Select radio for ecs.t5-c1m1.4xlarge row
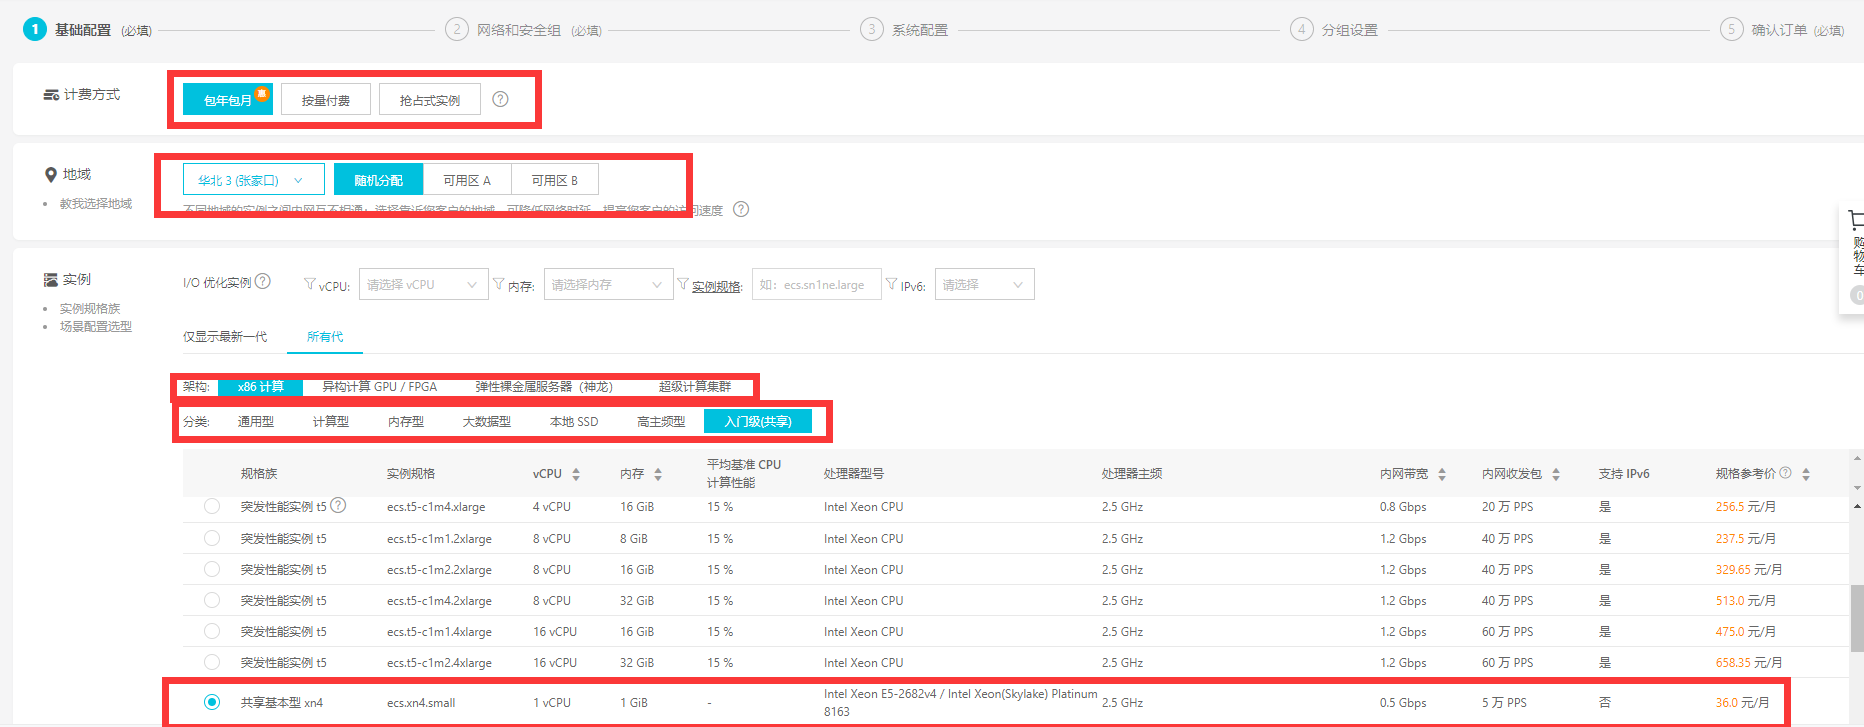This screenshot has width=1864, height=727. [x=212, y=631]
